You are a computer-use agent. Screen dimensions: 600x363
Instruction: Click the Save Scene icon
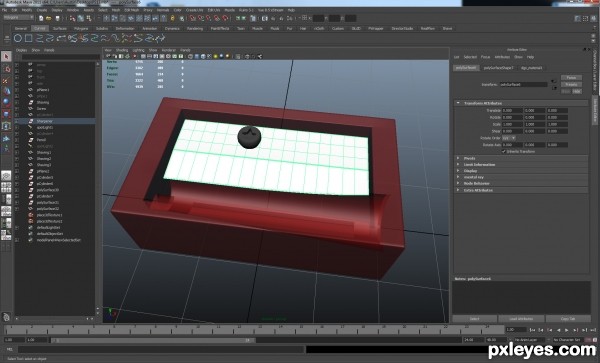[x=57, y=18]
